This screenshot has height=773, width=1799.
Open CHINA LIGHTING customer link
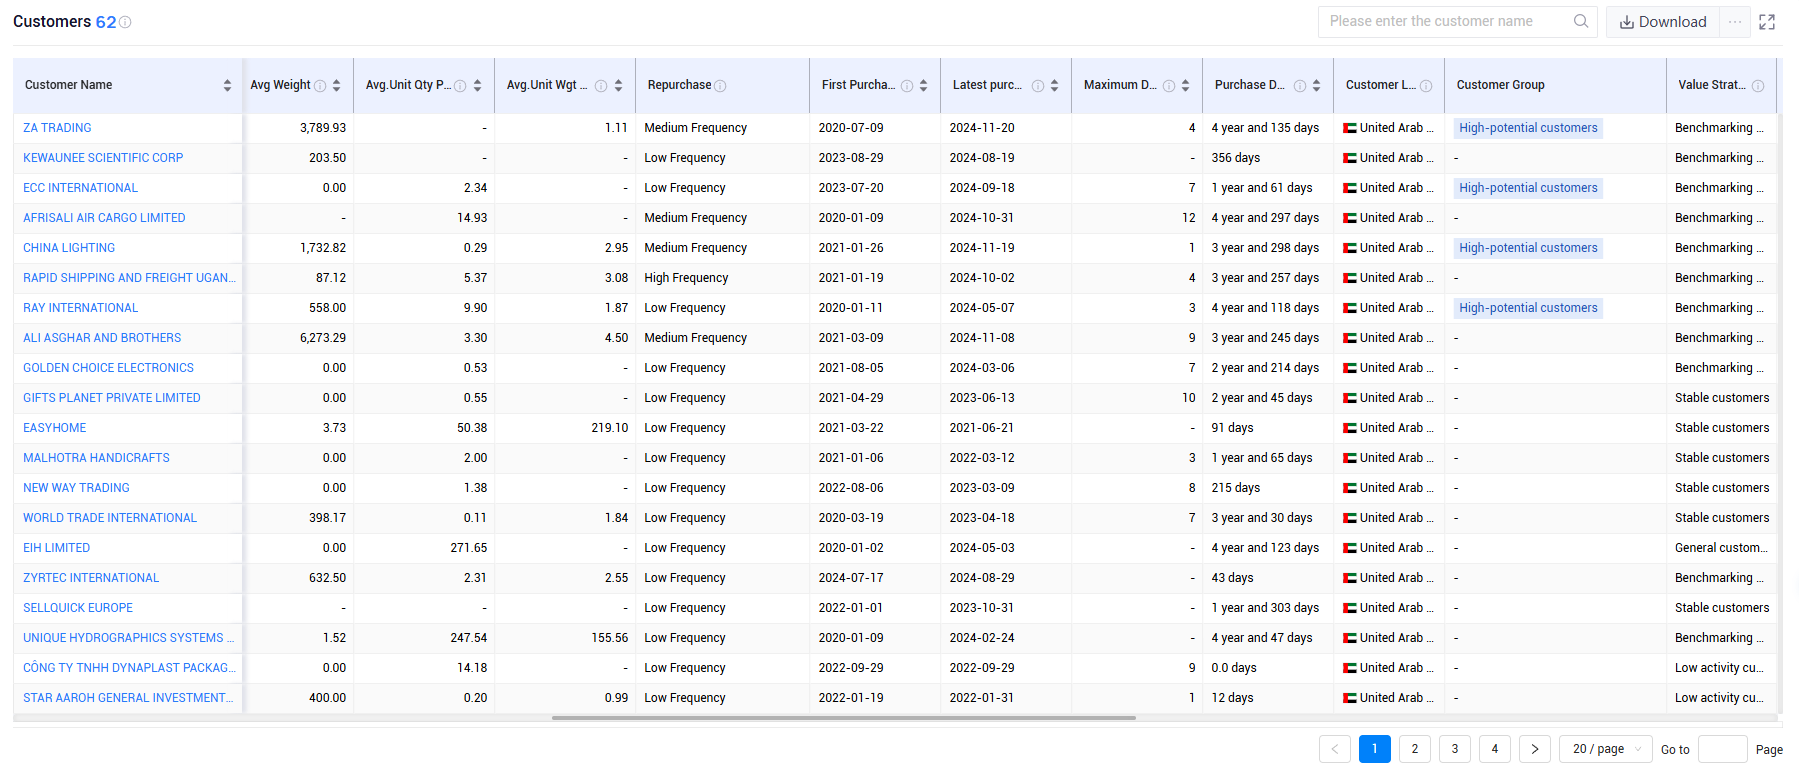(x=69, y=248)
